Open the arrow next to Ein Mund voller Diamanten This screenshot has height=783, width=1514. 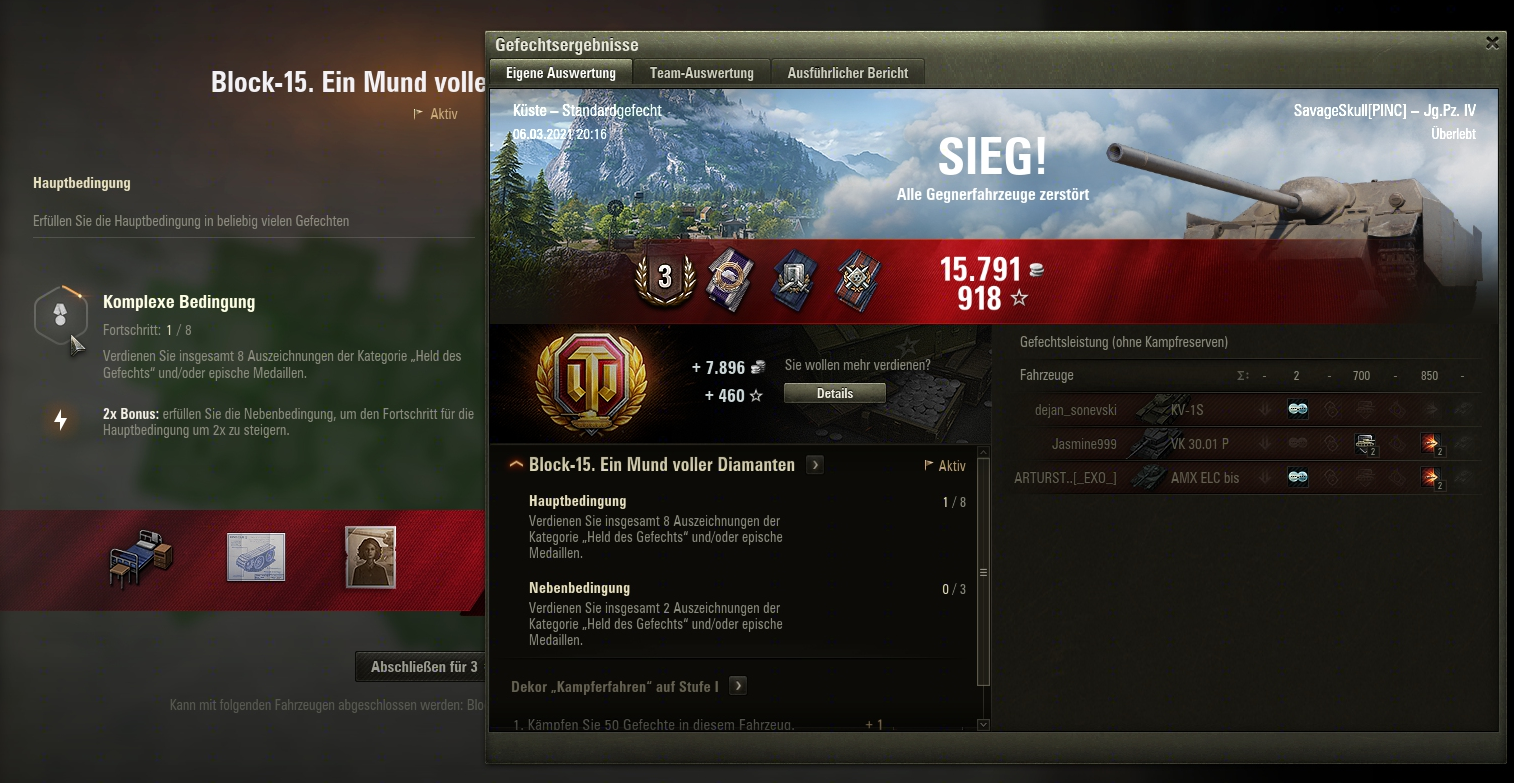[815, 465]
